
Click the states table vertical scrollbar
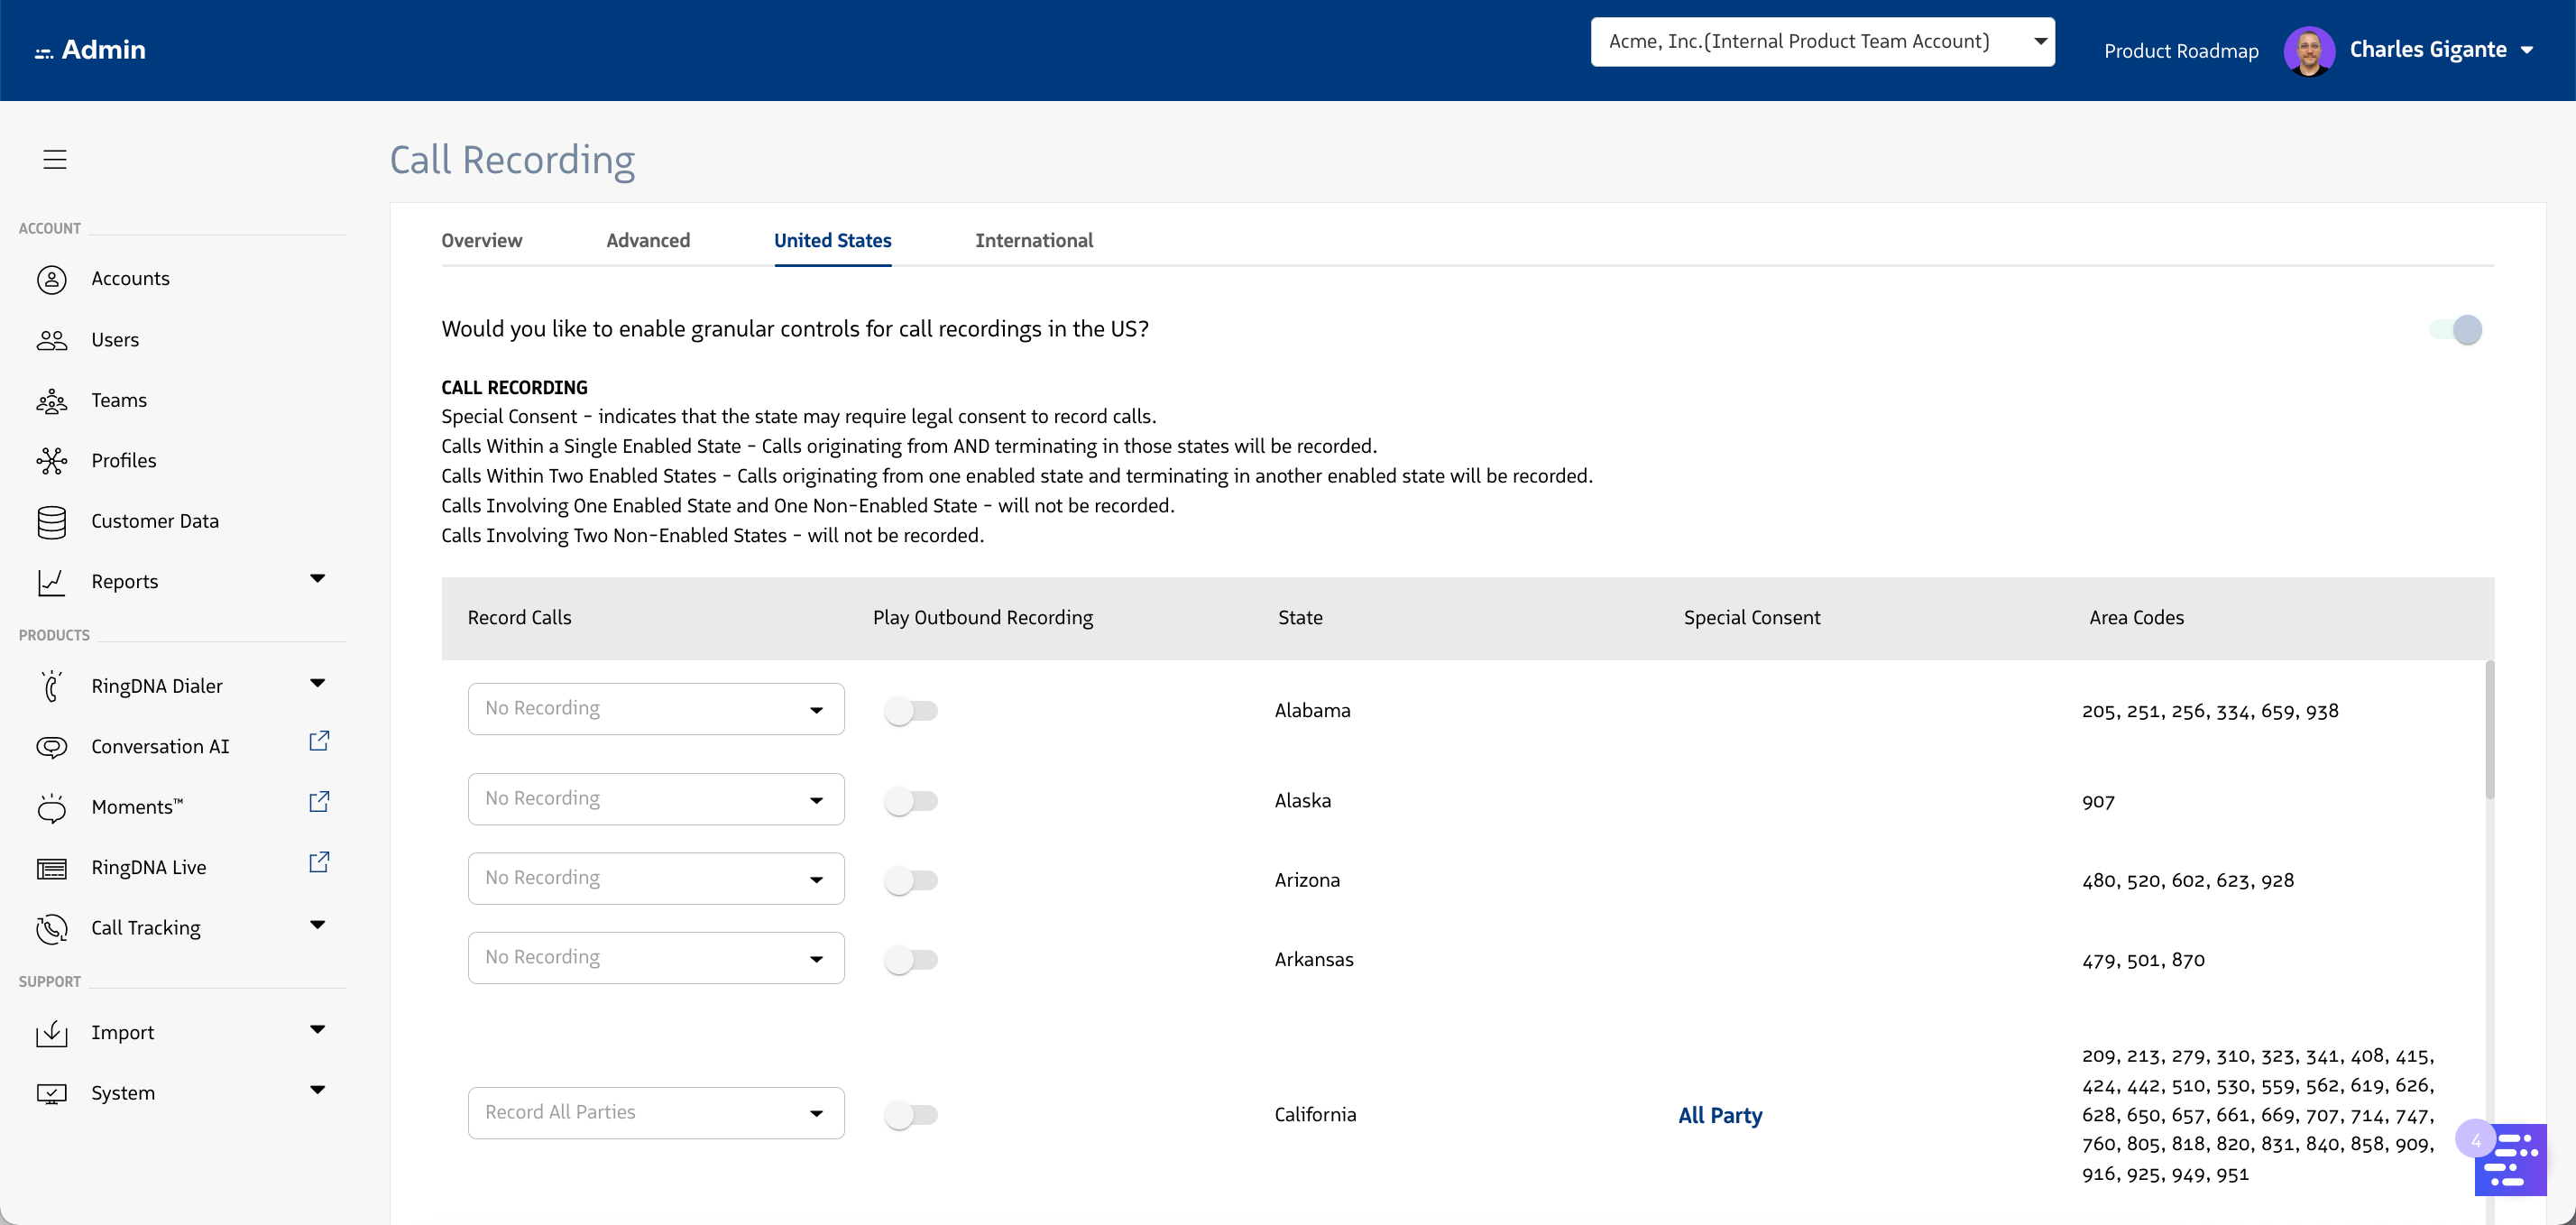[2489, 730]
